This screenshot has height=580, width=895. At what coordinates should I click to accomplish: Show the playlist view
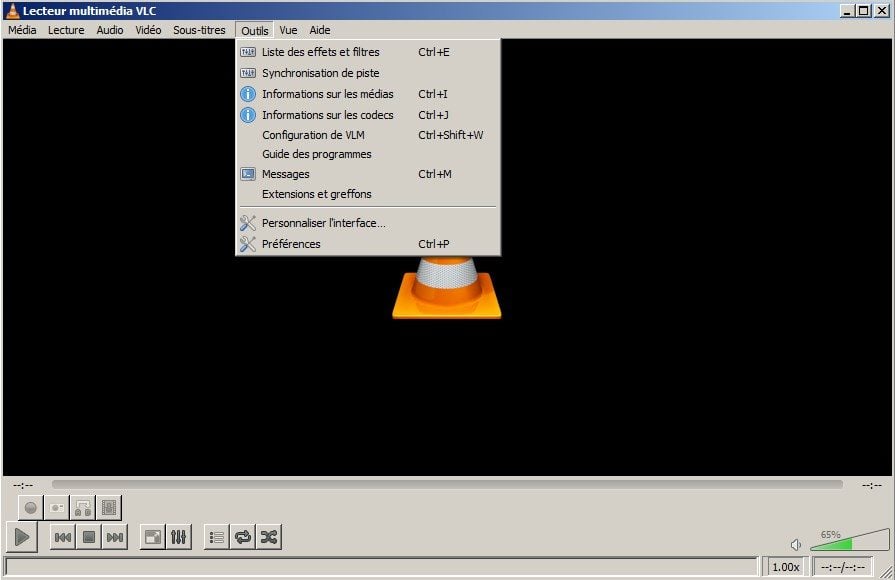(x=217, y=537)
